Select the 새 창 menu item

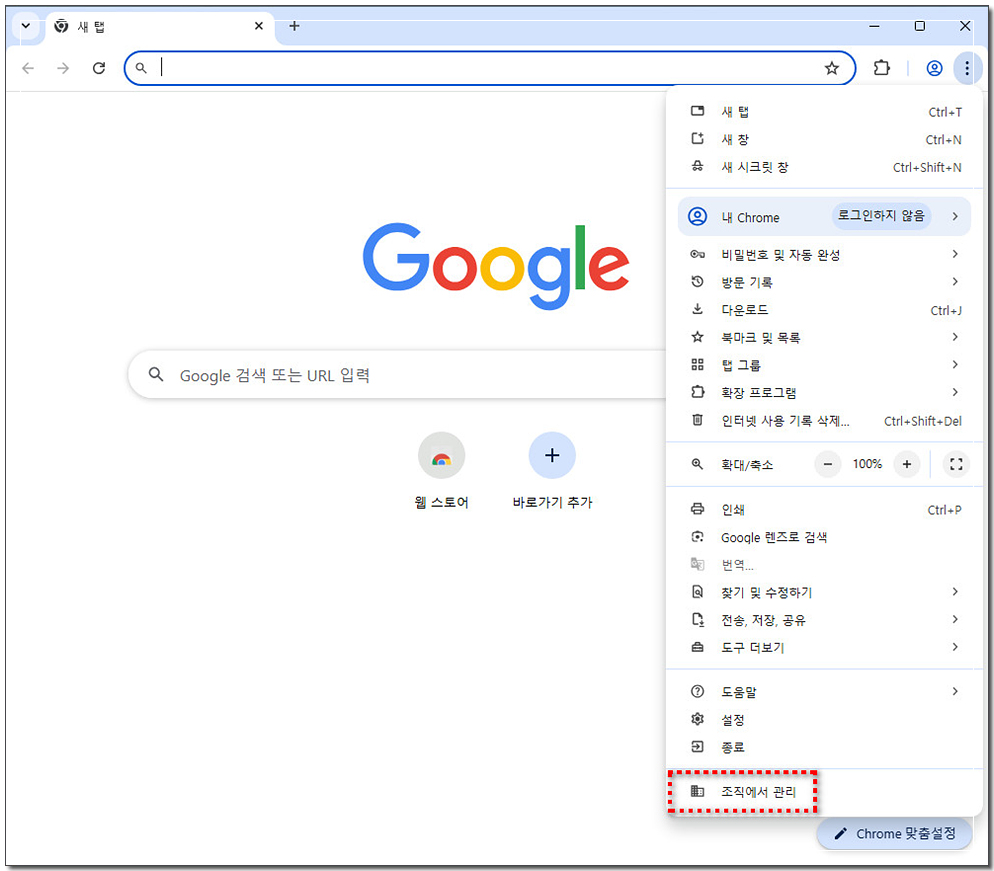[x=825, y=139]
